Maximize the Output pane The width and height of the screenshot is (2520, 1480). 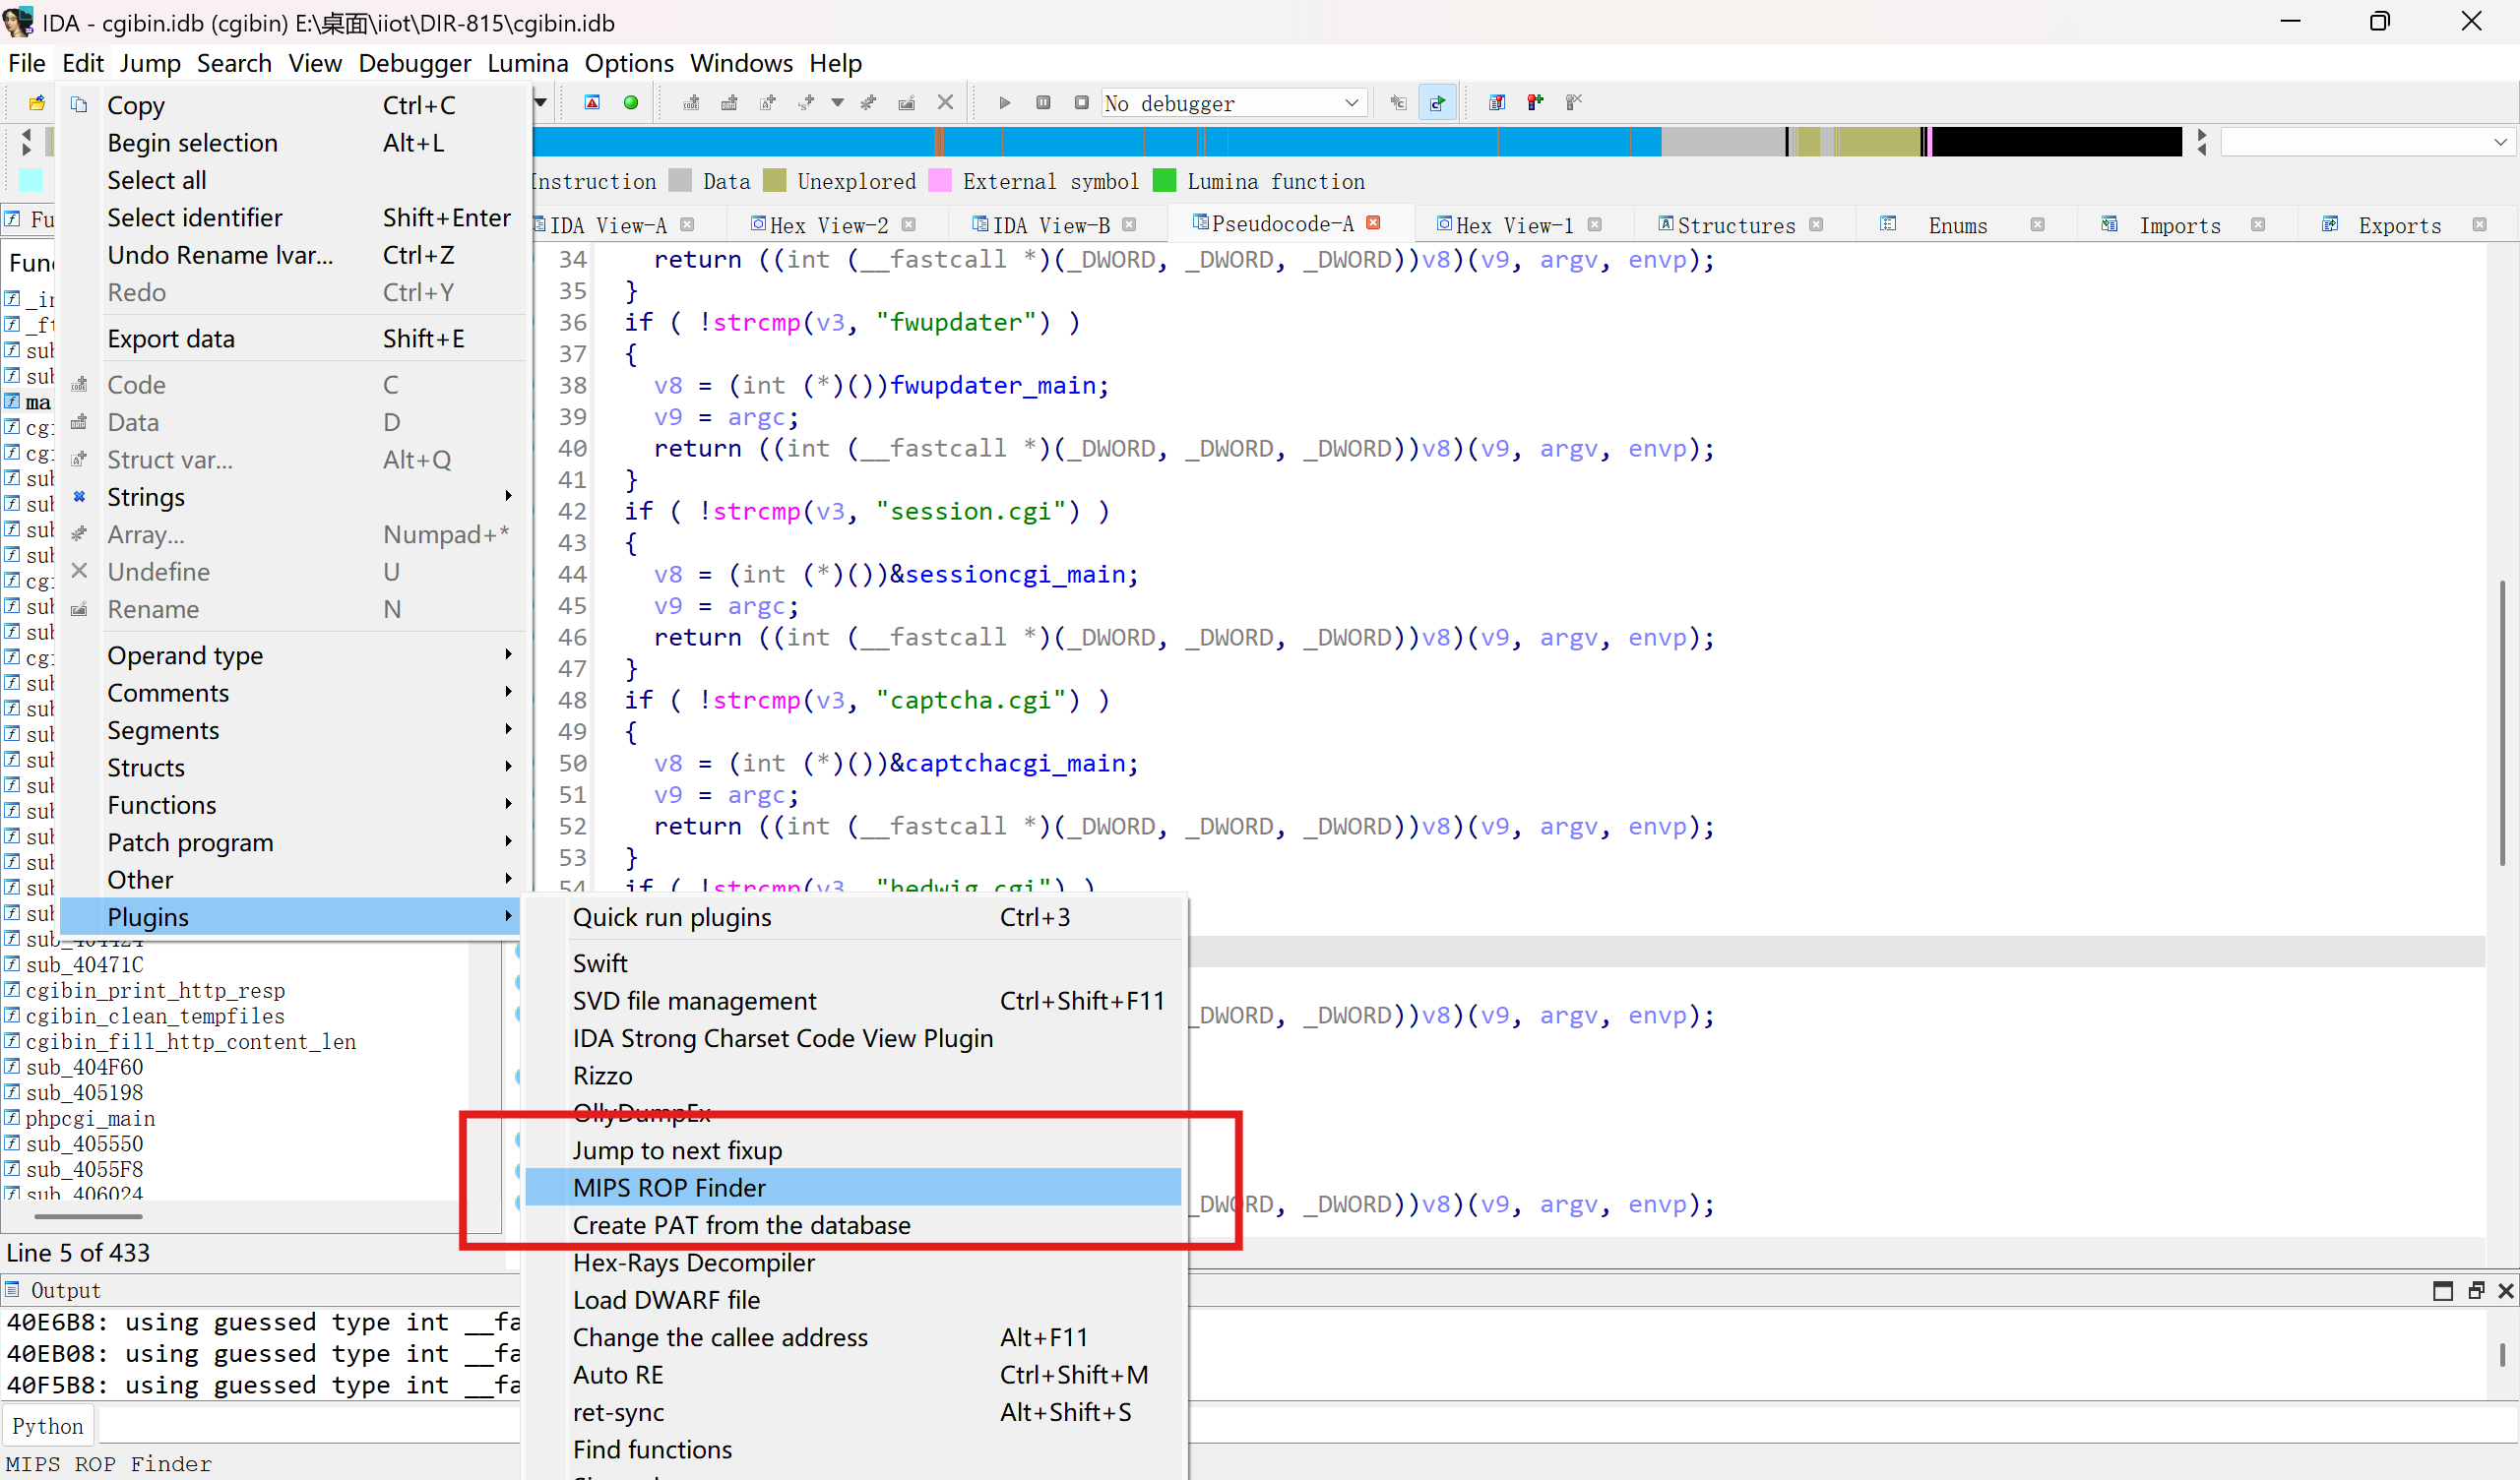click(2443, 1291)
